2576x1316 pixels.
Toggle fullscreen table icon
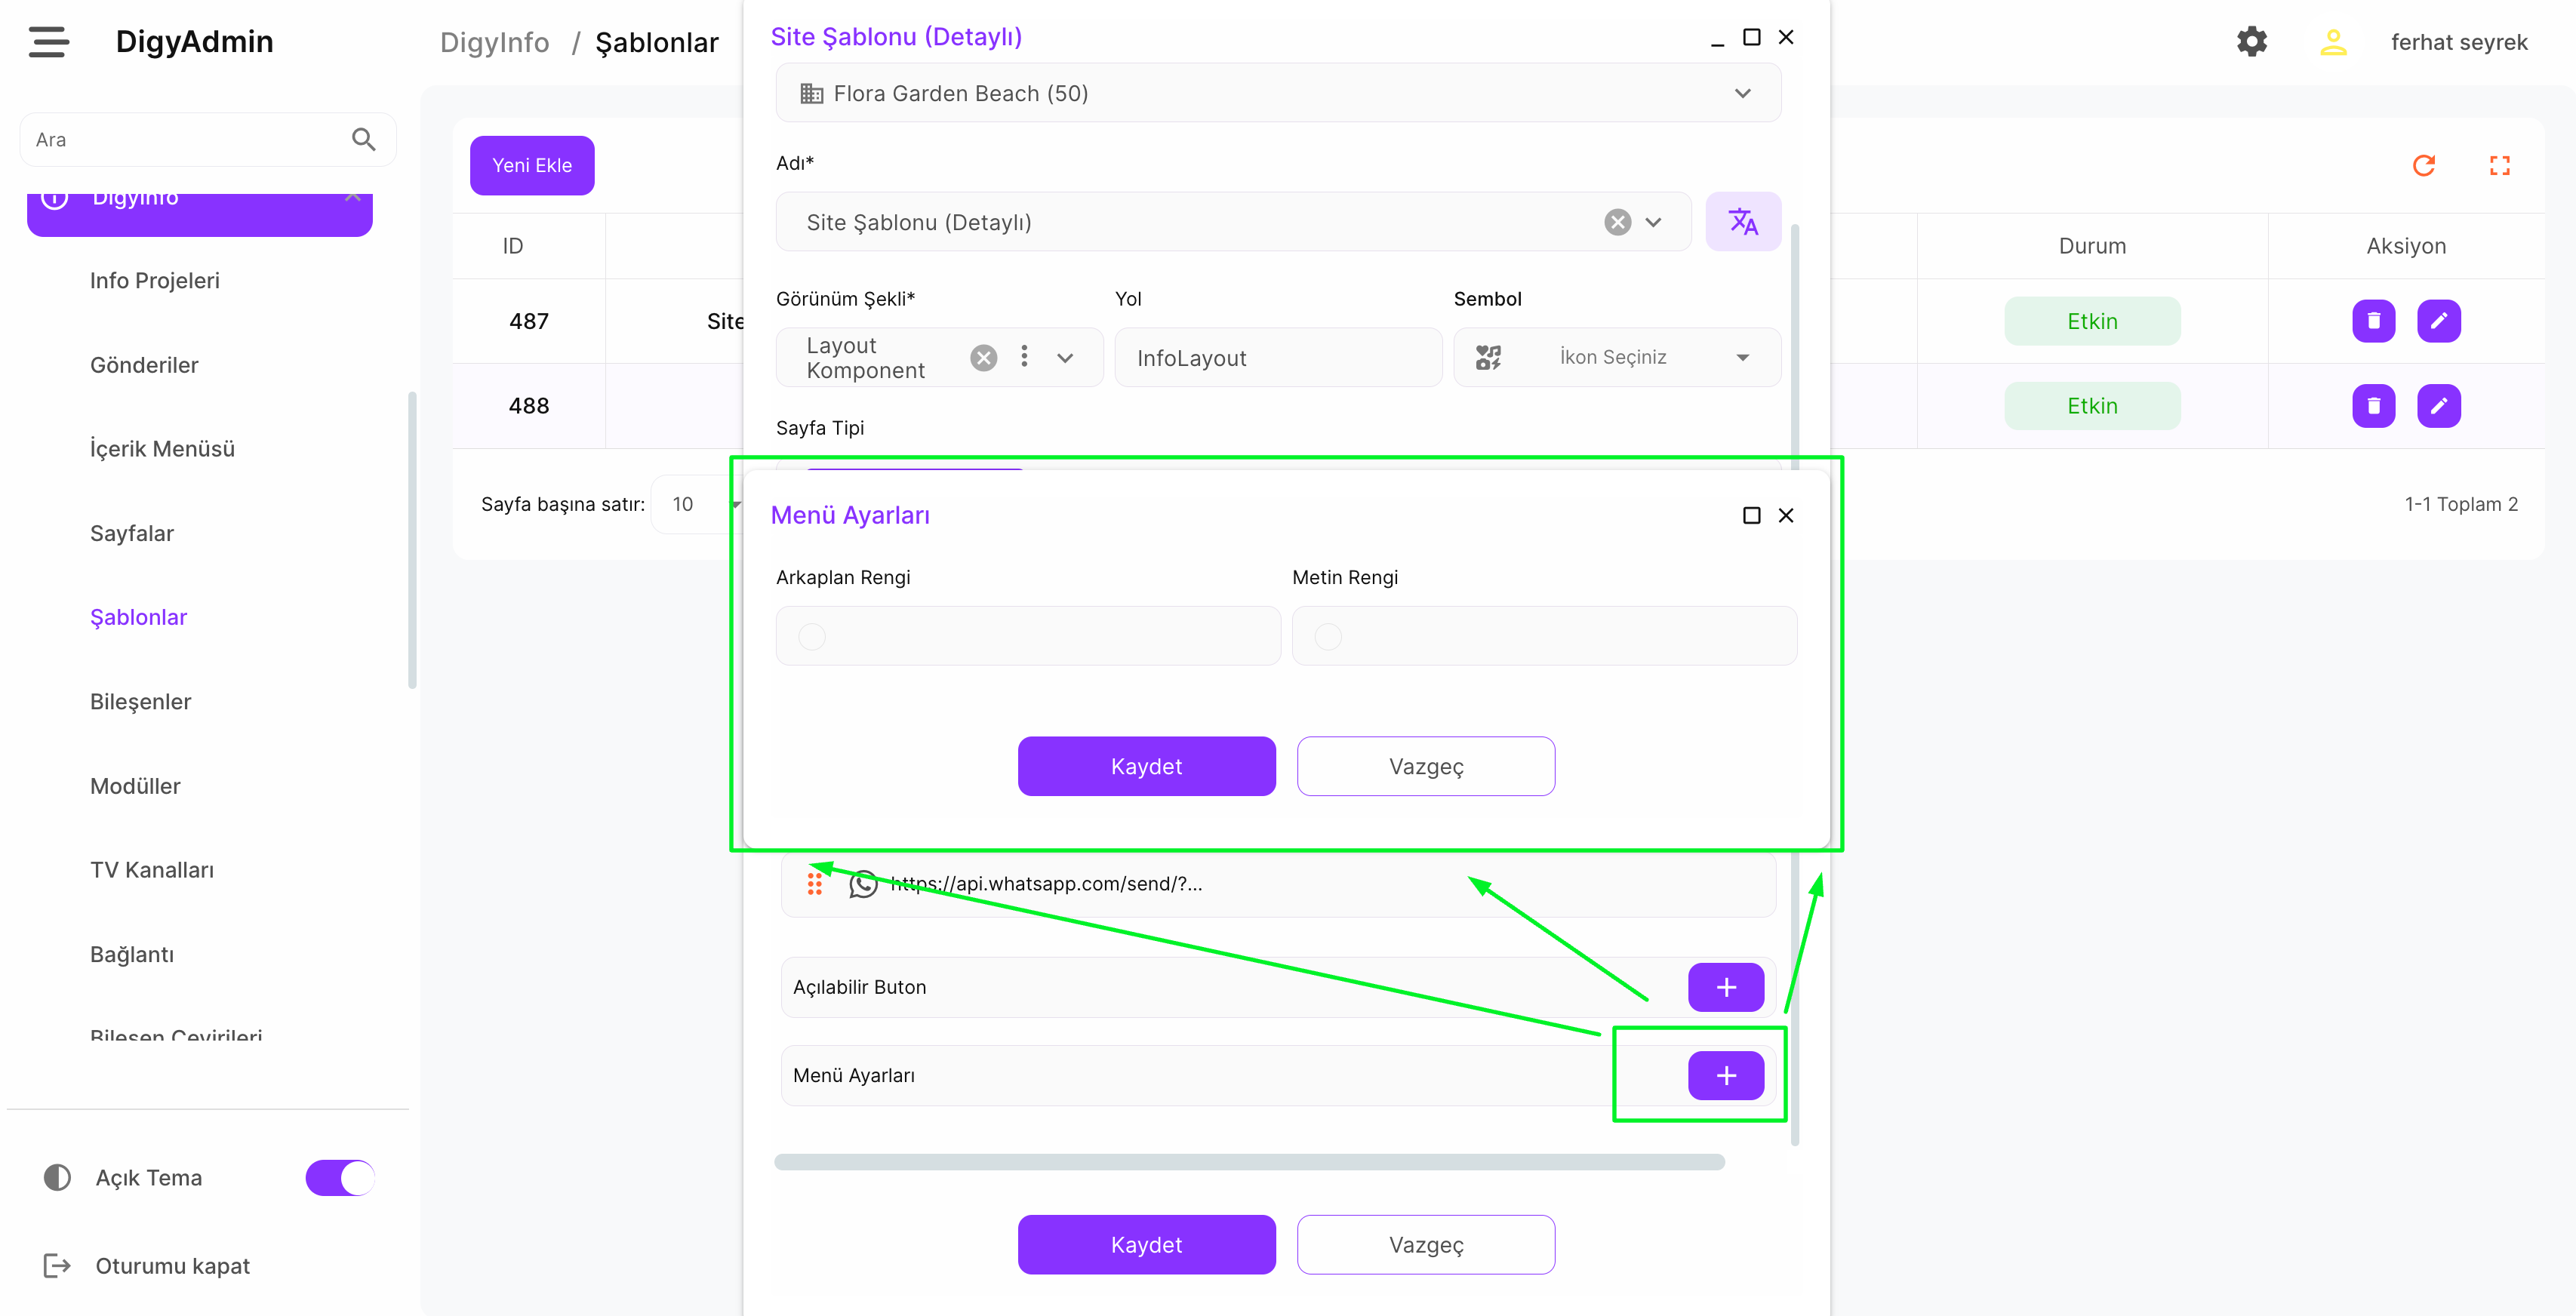tap(2499, 165)
